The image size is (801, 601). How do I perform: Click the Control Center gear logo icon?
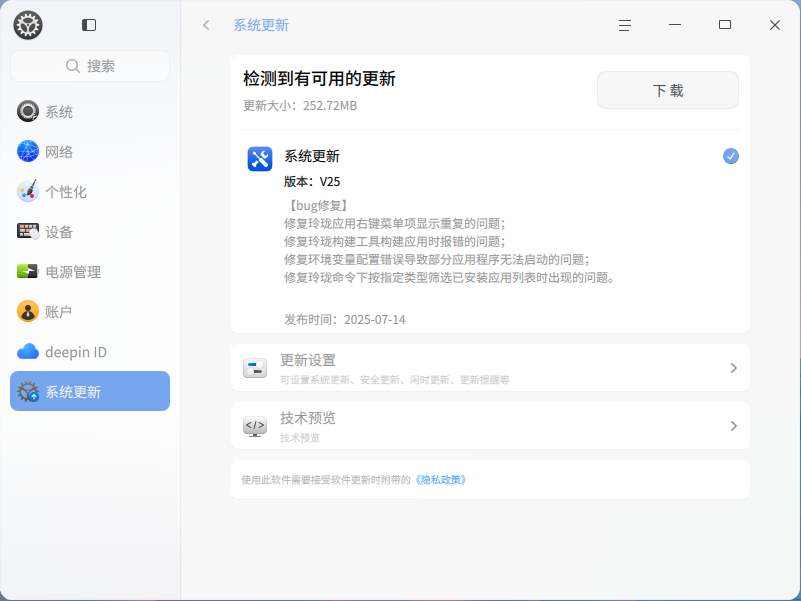[x=28, y=25]
